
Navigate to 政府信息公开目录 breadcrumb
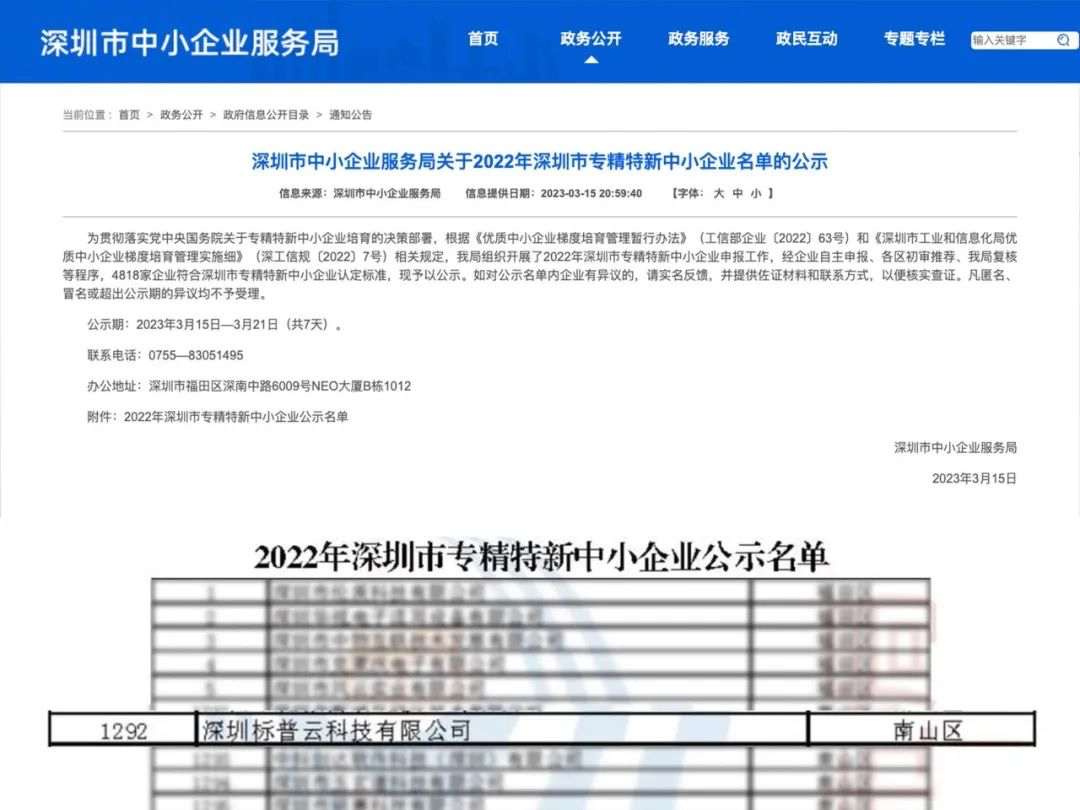[x=266, y=115]
